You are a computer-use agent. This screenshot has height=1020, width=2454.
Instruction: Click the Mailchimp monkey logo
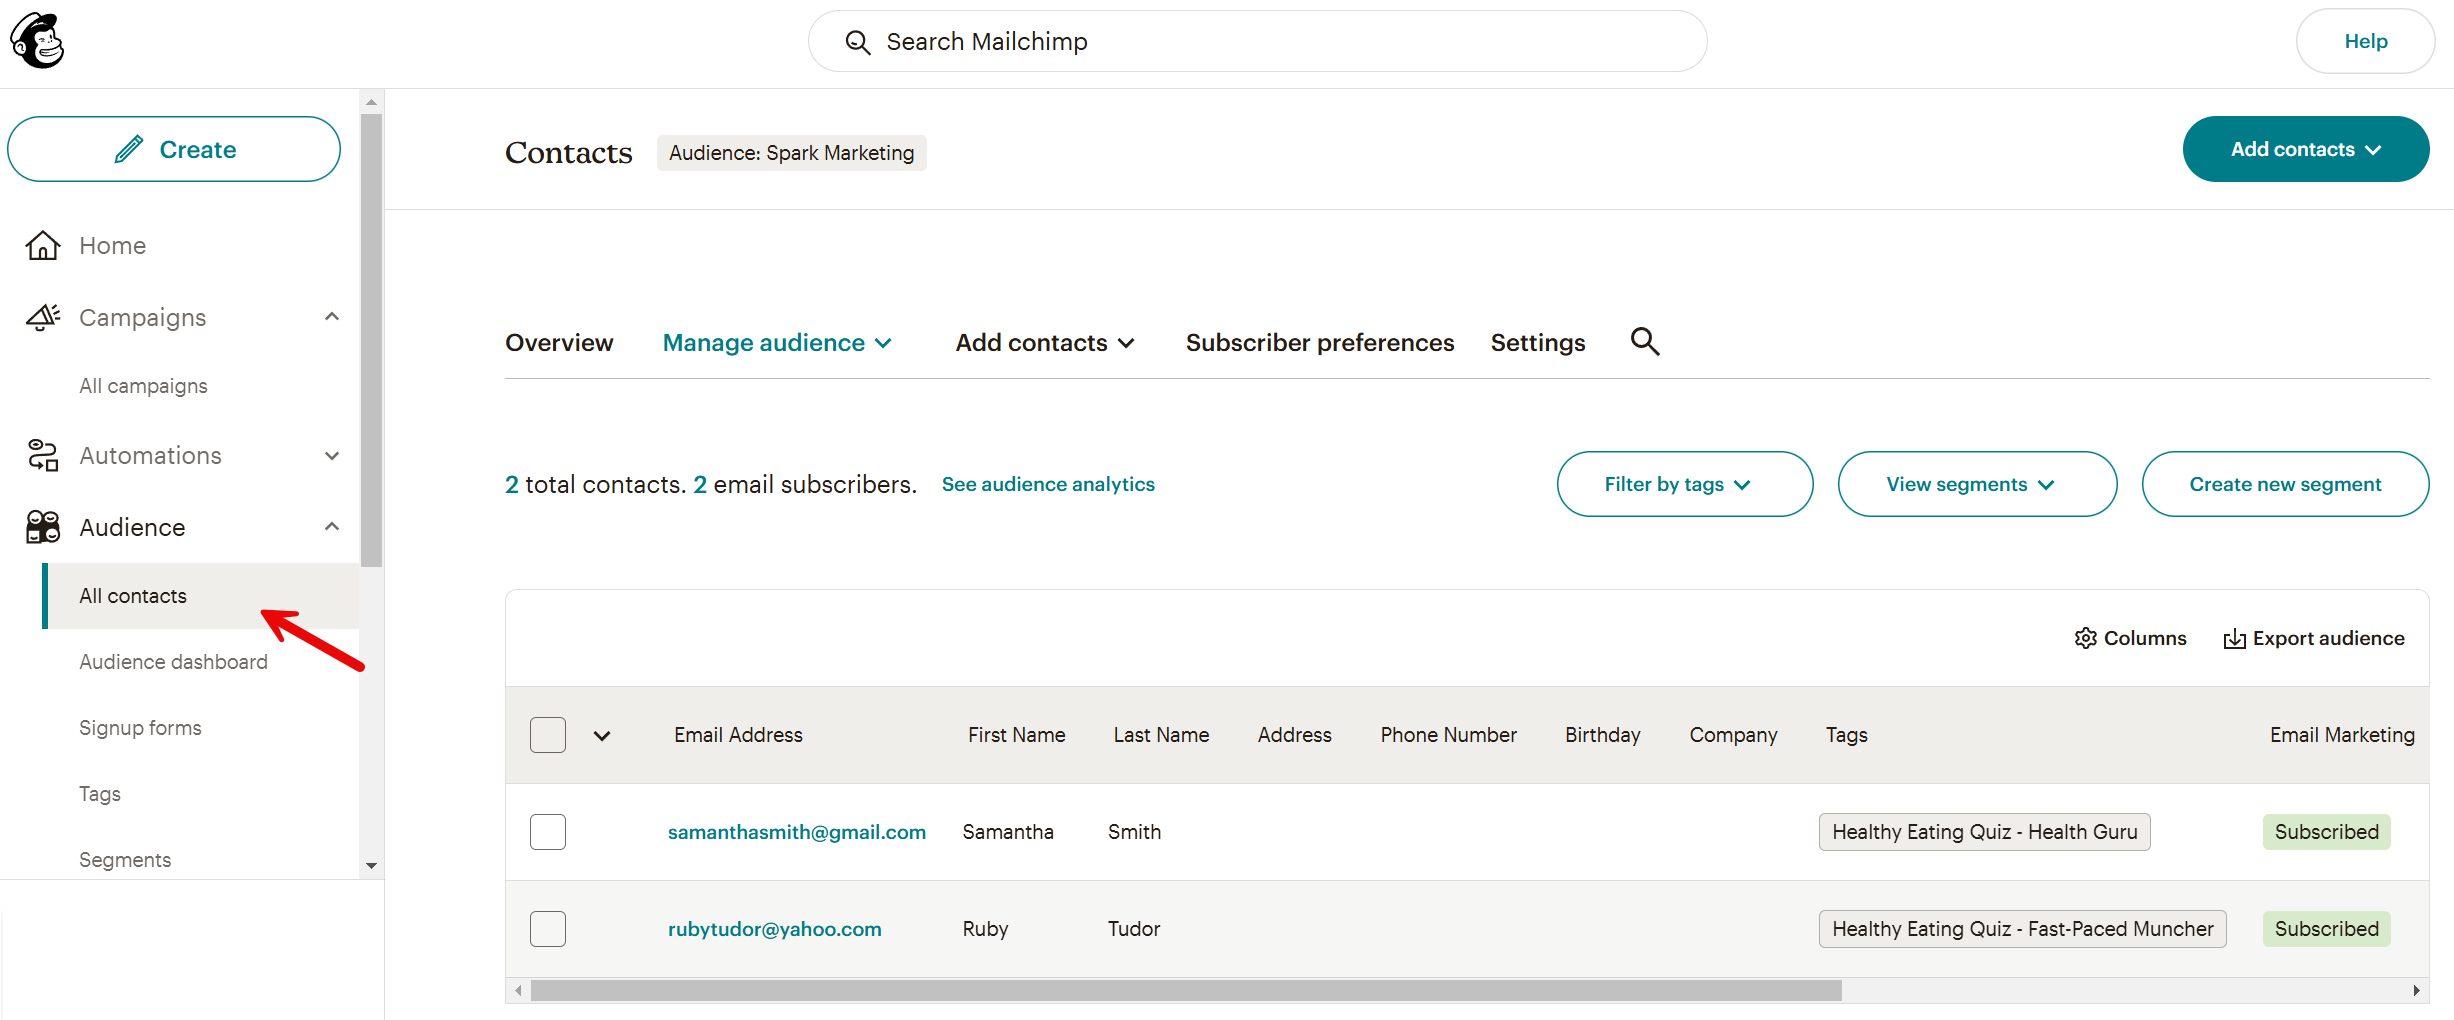pos(36,40)
